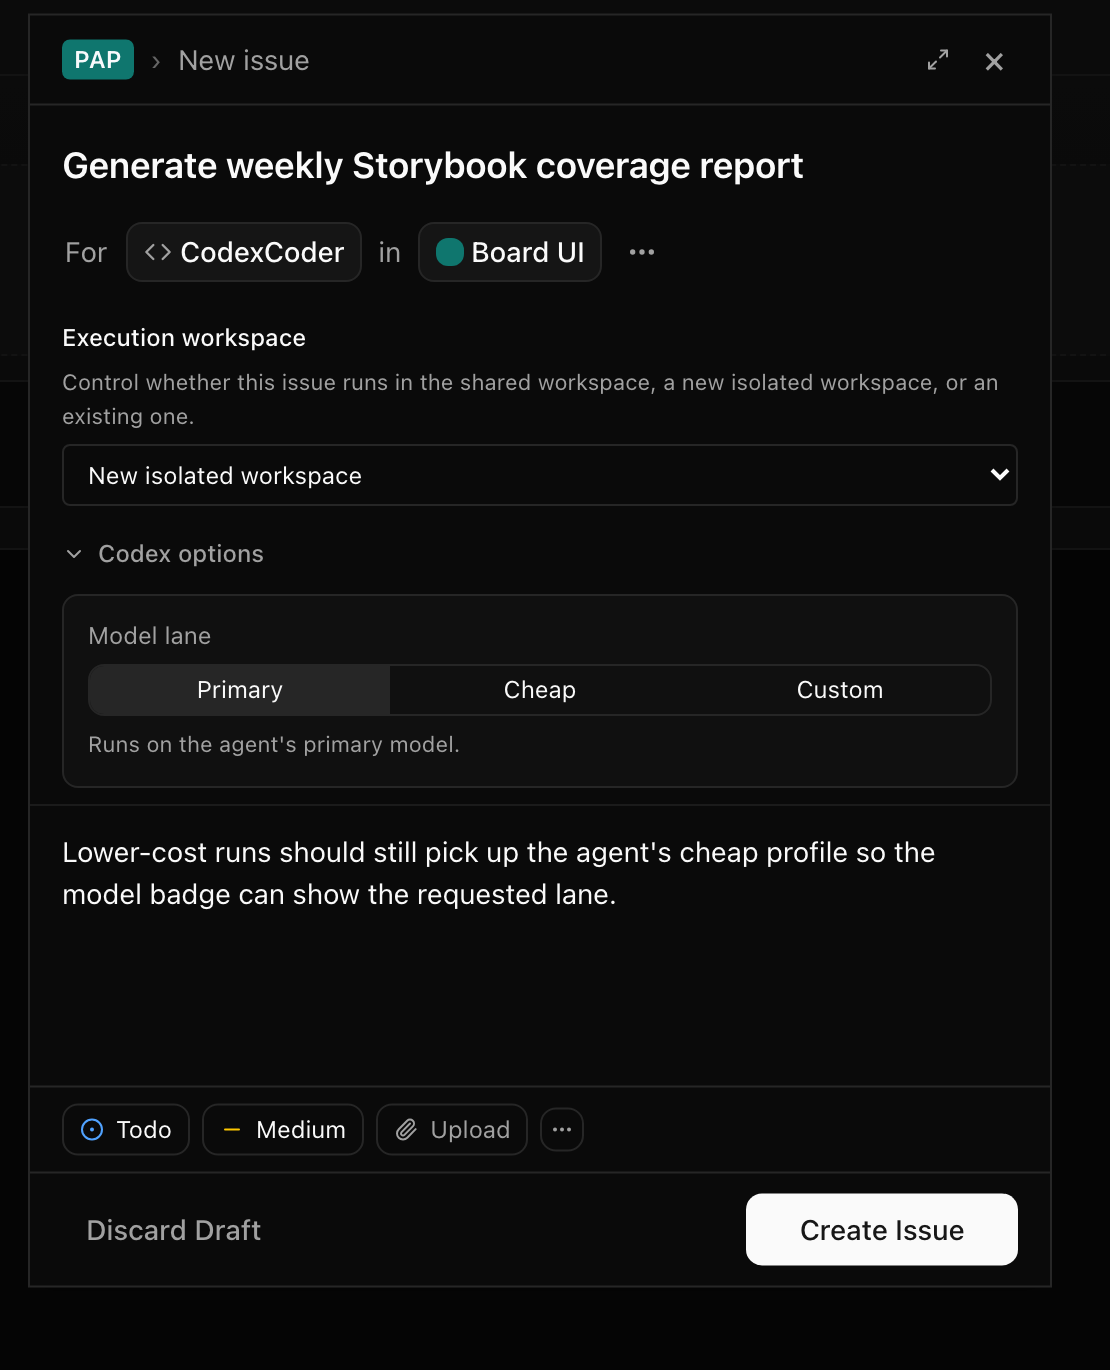
Task: Click 'Runs on the agent's primary model.' text
Action: [274, 745]
